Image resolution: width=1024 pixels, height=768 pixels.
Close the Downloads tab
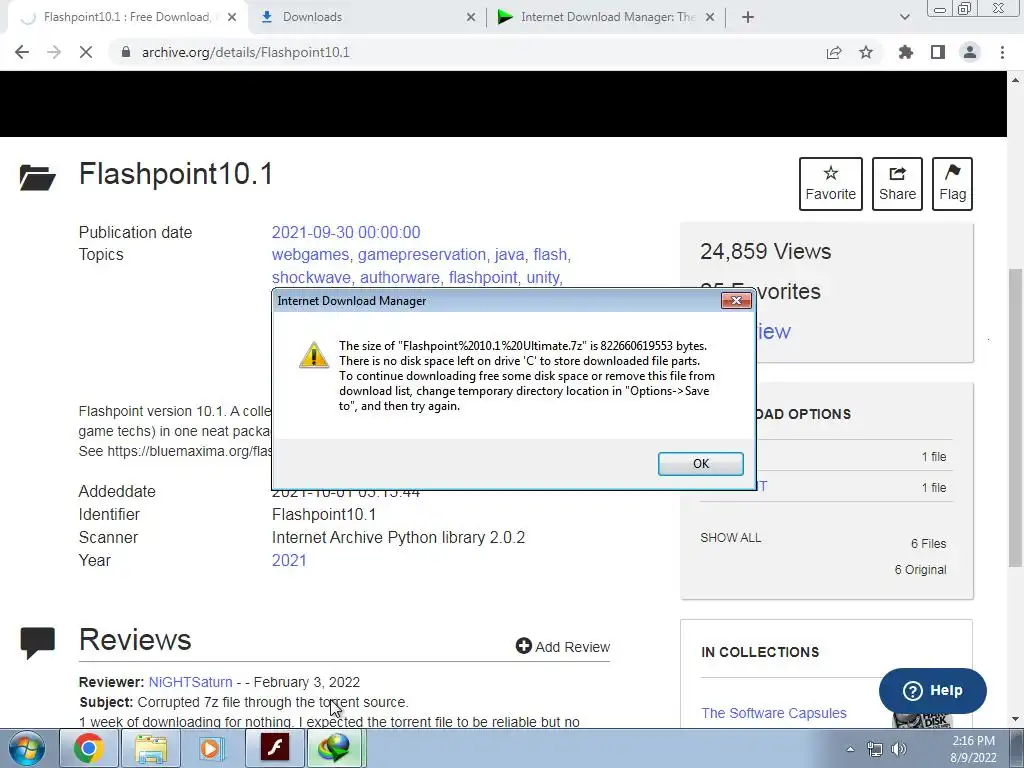pos(471,17)
